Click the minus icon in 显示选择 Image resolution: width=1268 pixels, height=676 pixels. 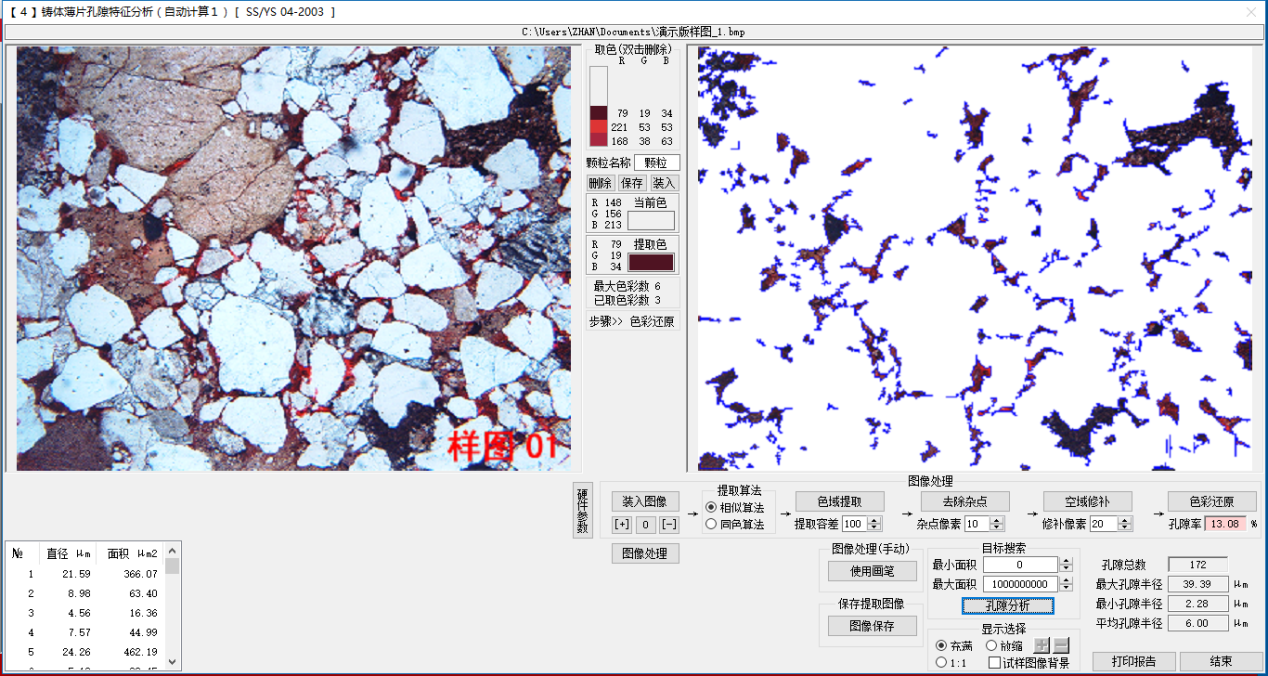(x=1061, y=646)
